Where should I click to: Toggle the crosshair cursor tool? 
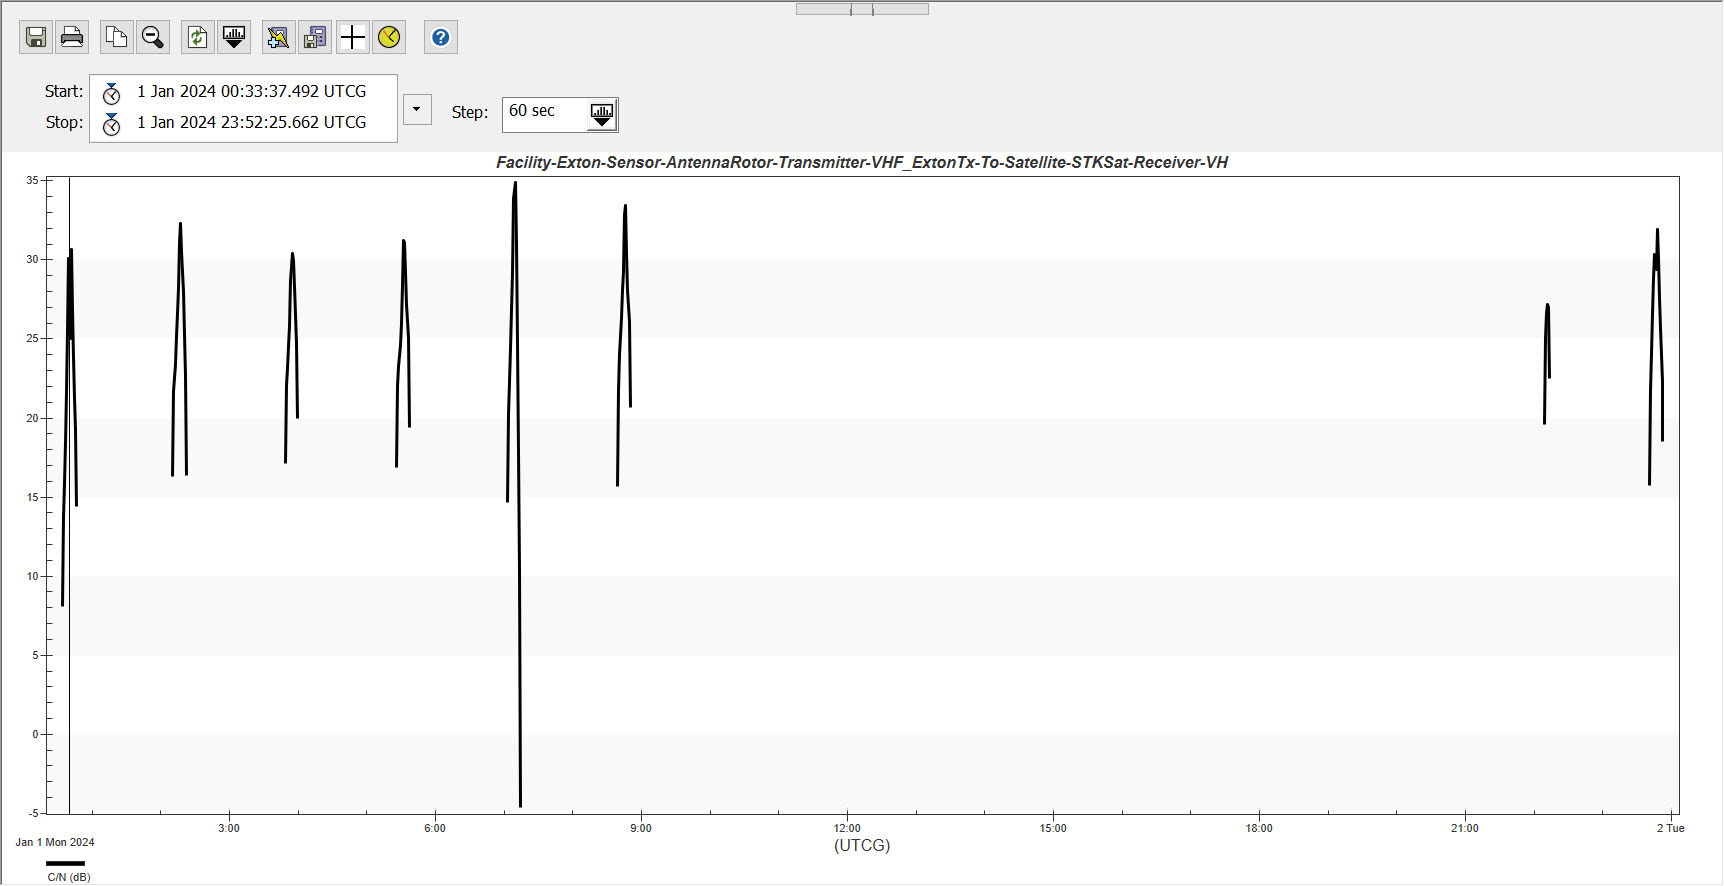pos(353,38)
